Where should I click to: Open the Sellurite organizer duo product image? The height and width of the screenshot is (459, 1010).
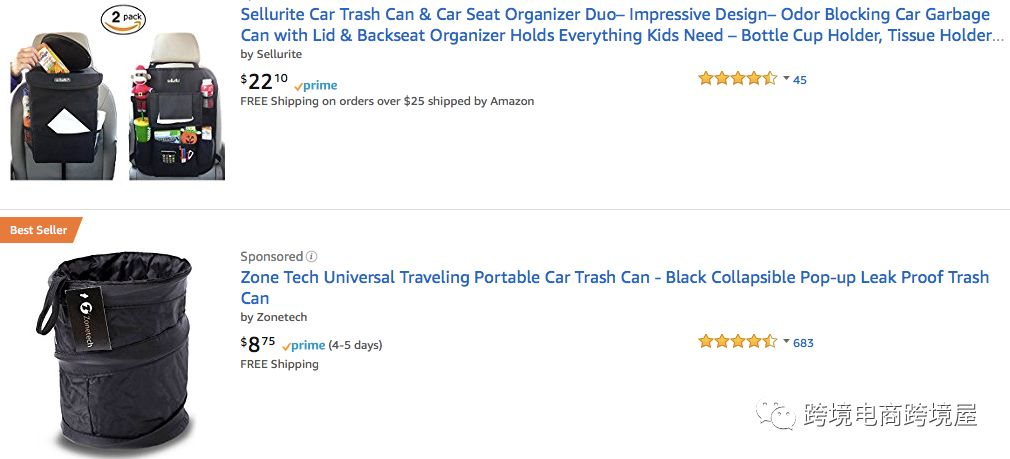pyautogui.click(x=118, y=95)
